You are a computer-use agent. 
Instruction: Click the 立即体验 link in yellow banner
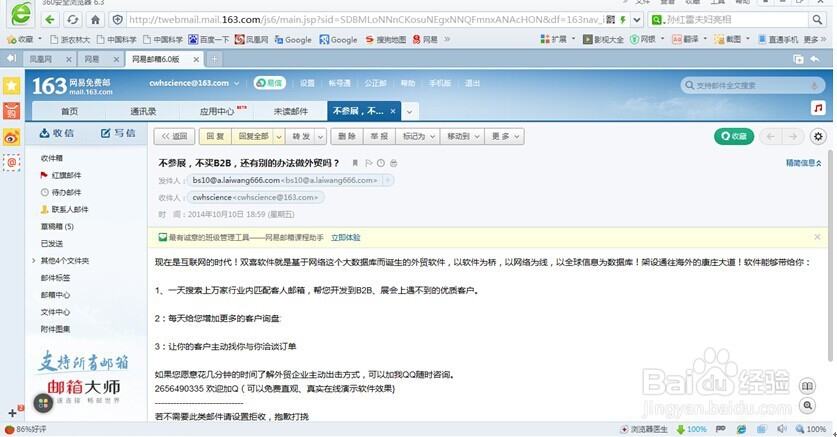pos(345,237)
